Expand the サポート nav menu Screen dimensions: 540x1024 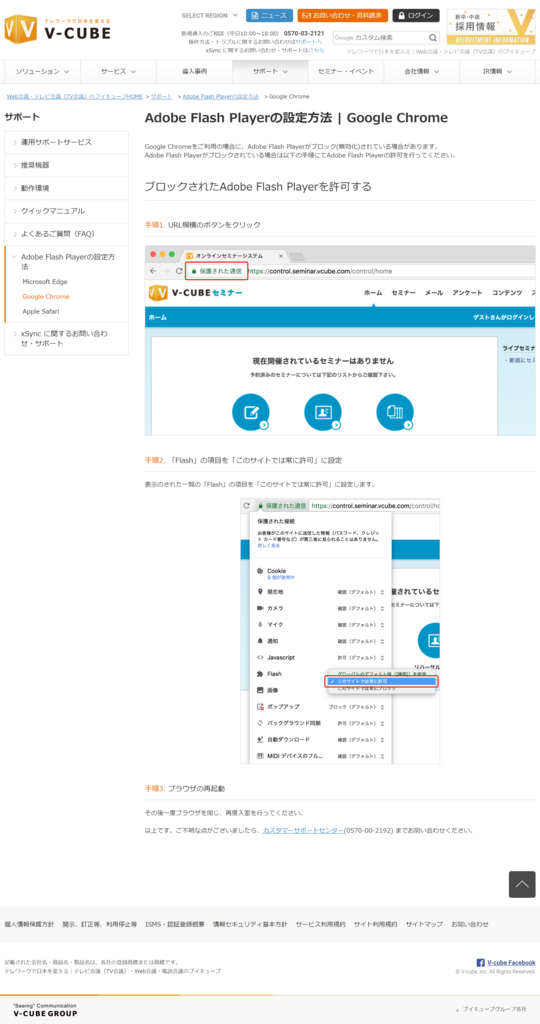270,72
